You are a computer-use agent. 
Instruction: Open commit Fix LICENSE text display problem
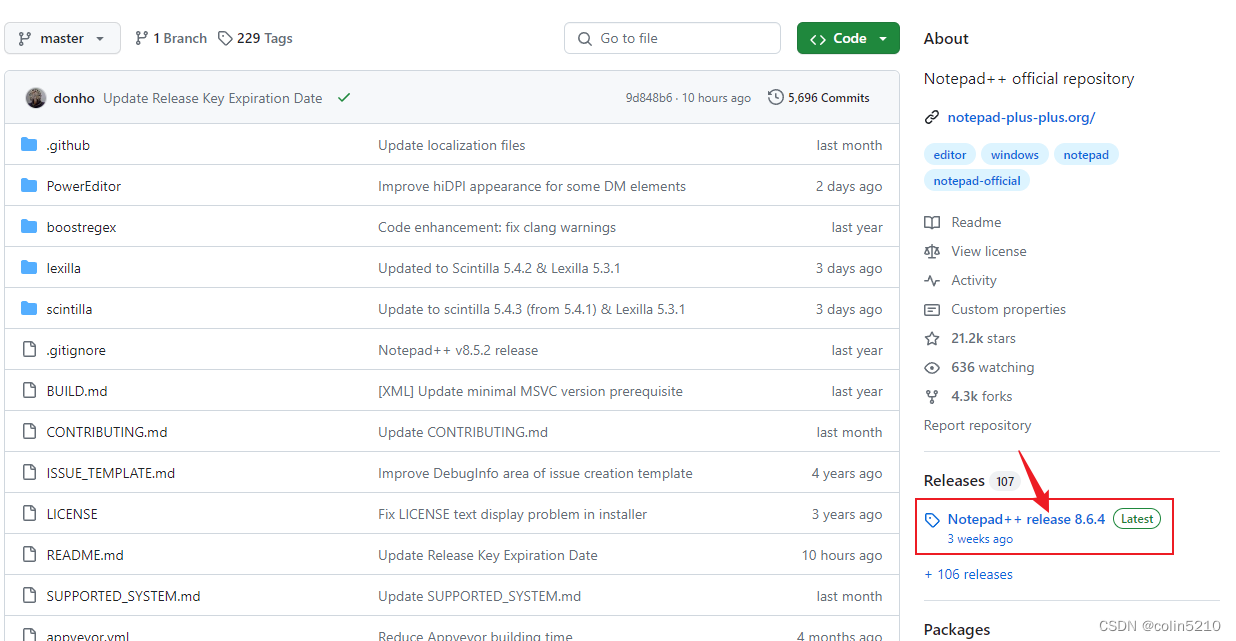[512, 514]
